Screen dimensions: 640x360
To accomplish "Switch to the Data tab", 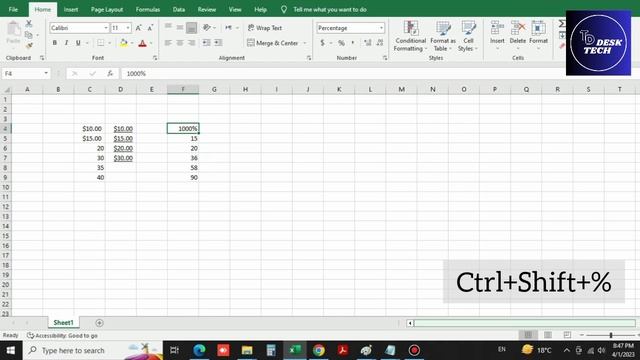I will (178, 9).
